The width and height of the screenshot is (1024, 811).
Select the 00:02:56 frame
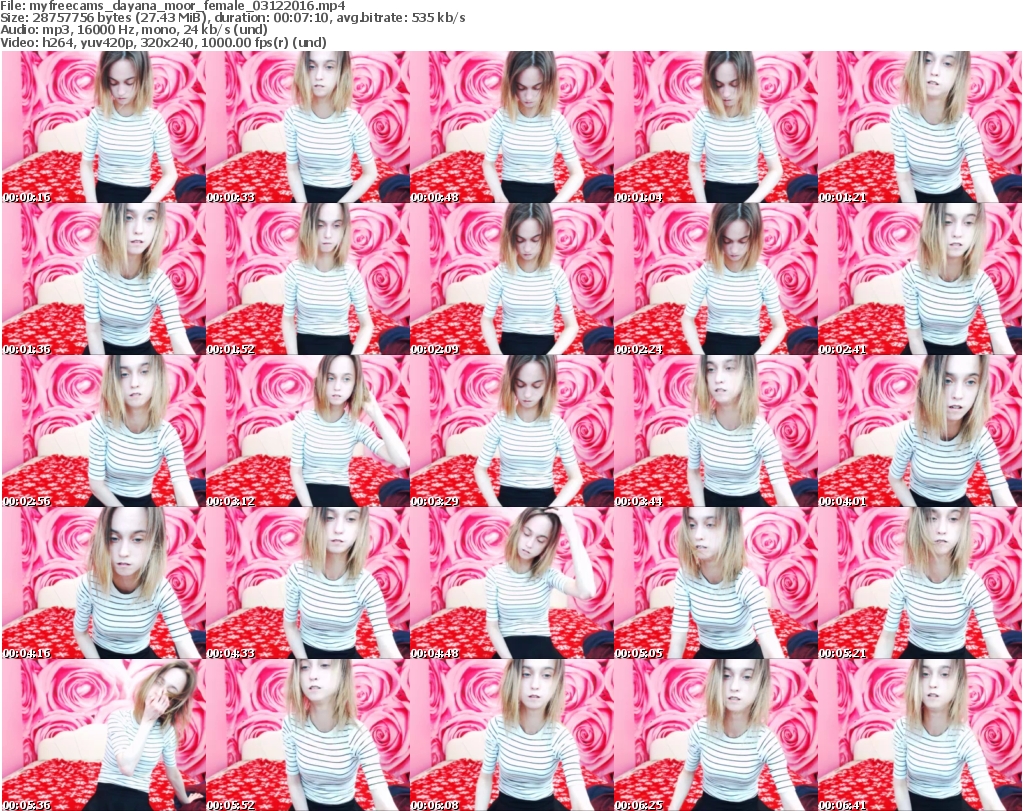coord(104,432)
